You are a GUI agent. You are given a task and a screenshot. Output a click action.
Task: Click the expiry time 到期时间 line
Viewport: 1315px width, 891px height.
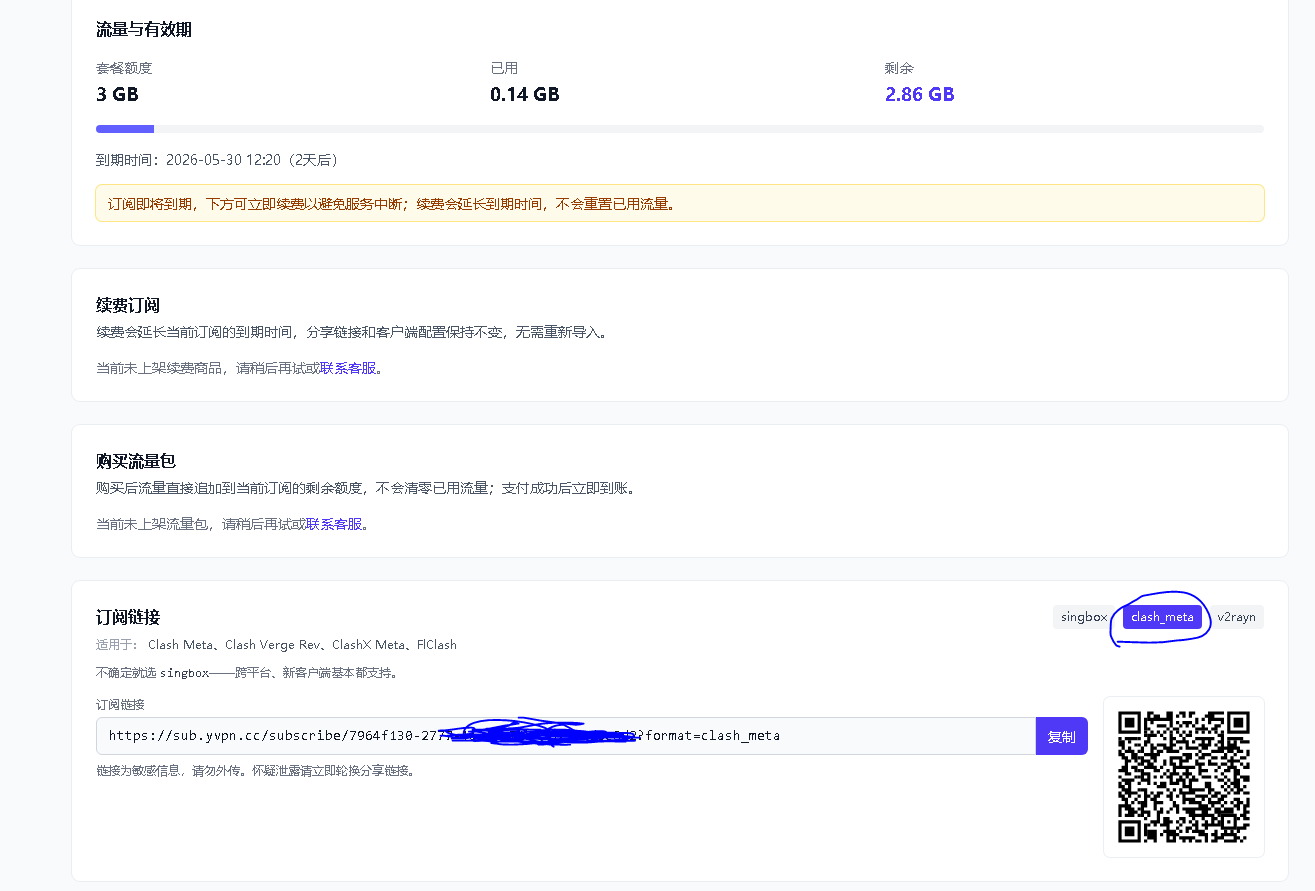(220, 160)
